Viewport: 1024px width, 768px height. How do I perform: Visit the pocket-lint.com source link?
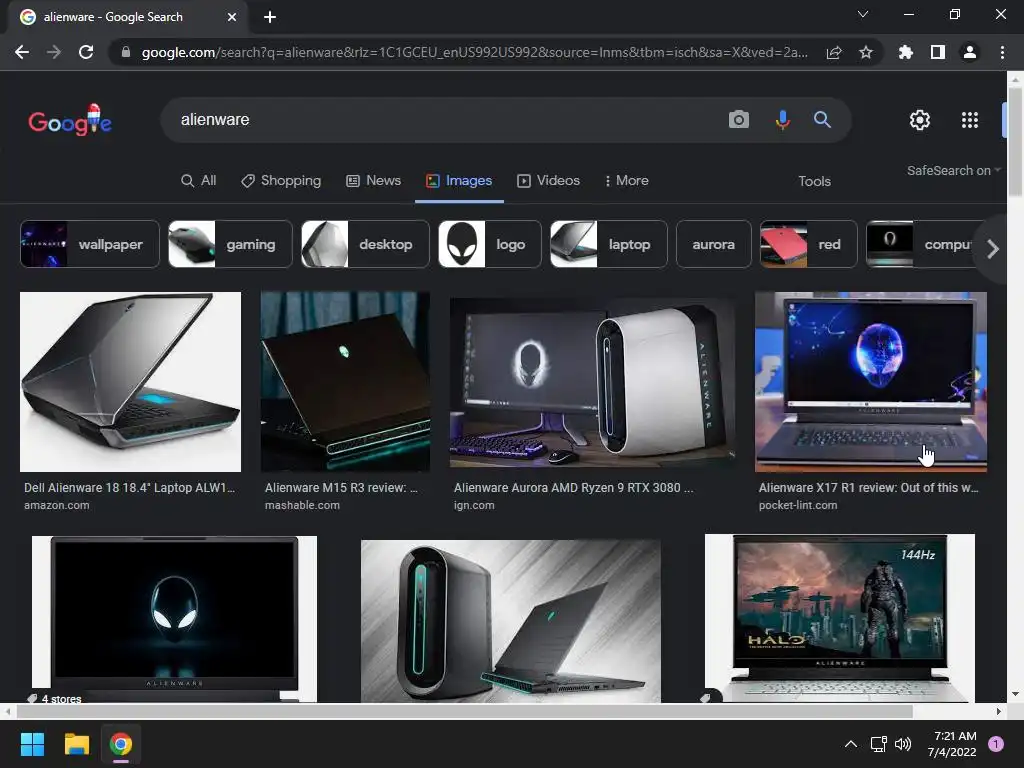[x=797, y=505]
